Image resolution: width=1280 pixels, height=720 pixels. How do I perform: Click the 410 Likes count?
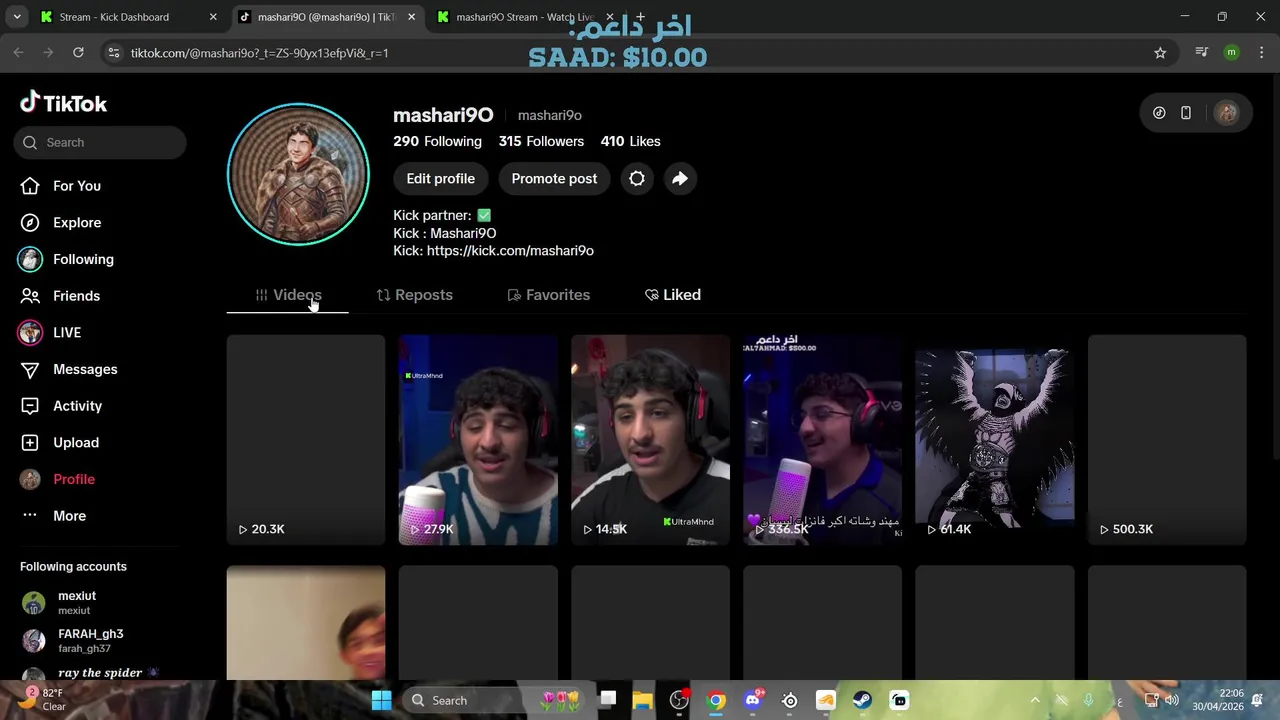click(x=630, y=141)
